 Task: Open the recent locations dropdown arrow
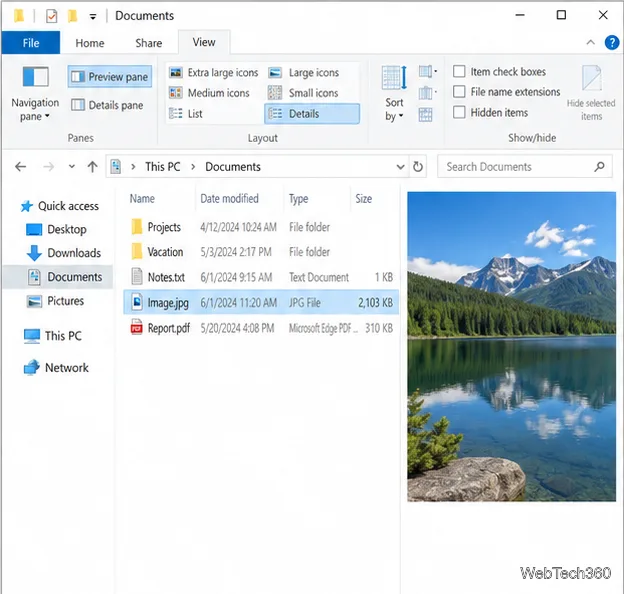tap(72, 166)
